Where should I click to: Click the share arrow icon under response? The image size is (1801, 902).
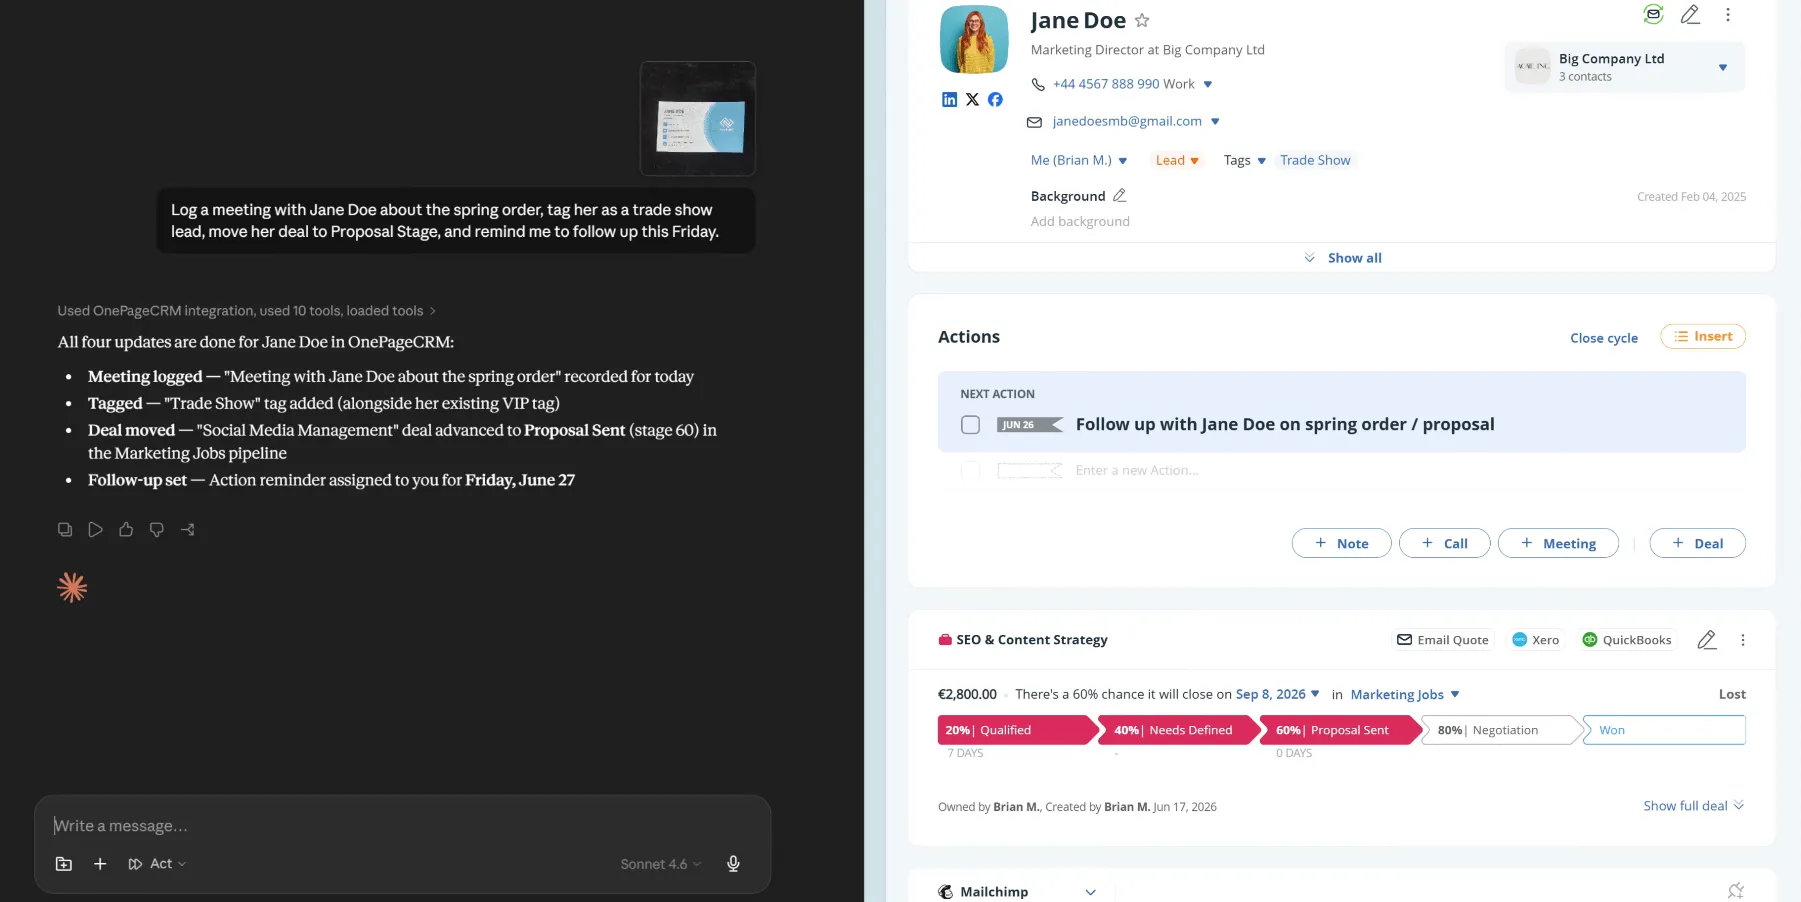(187, 530)
